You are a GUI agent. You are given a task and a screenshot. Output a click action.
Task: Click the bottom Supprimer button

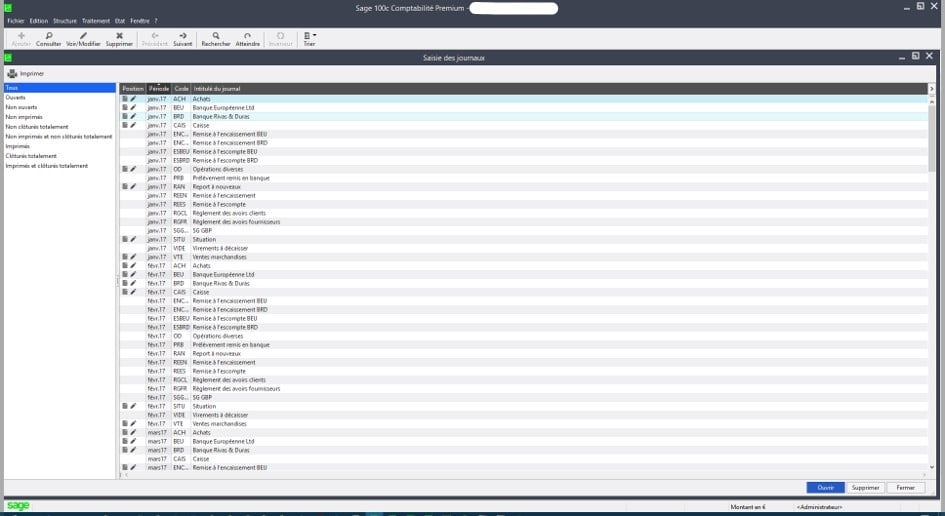coord(865,488)
